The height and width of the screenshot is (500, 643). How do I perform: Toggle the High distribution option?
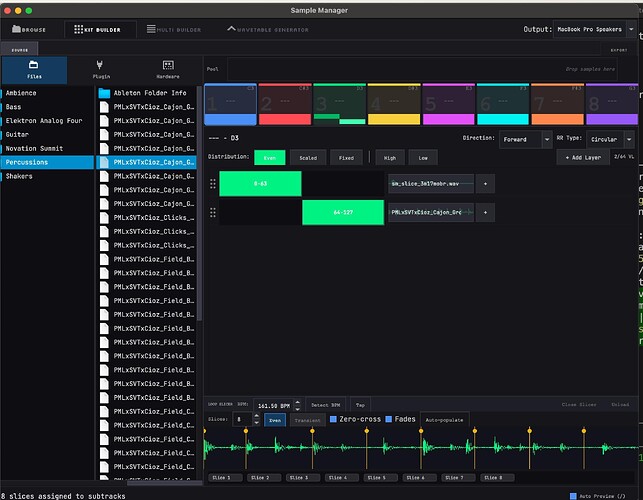pyautogui.click(x=390, y=158)
